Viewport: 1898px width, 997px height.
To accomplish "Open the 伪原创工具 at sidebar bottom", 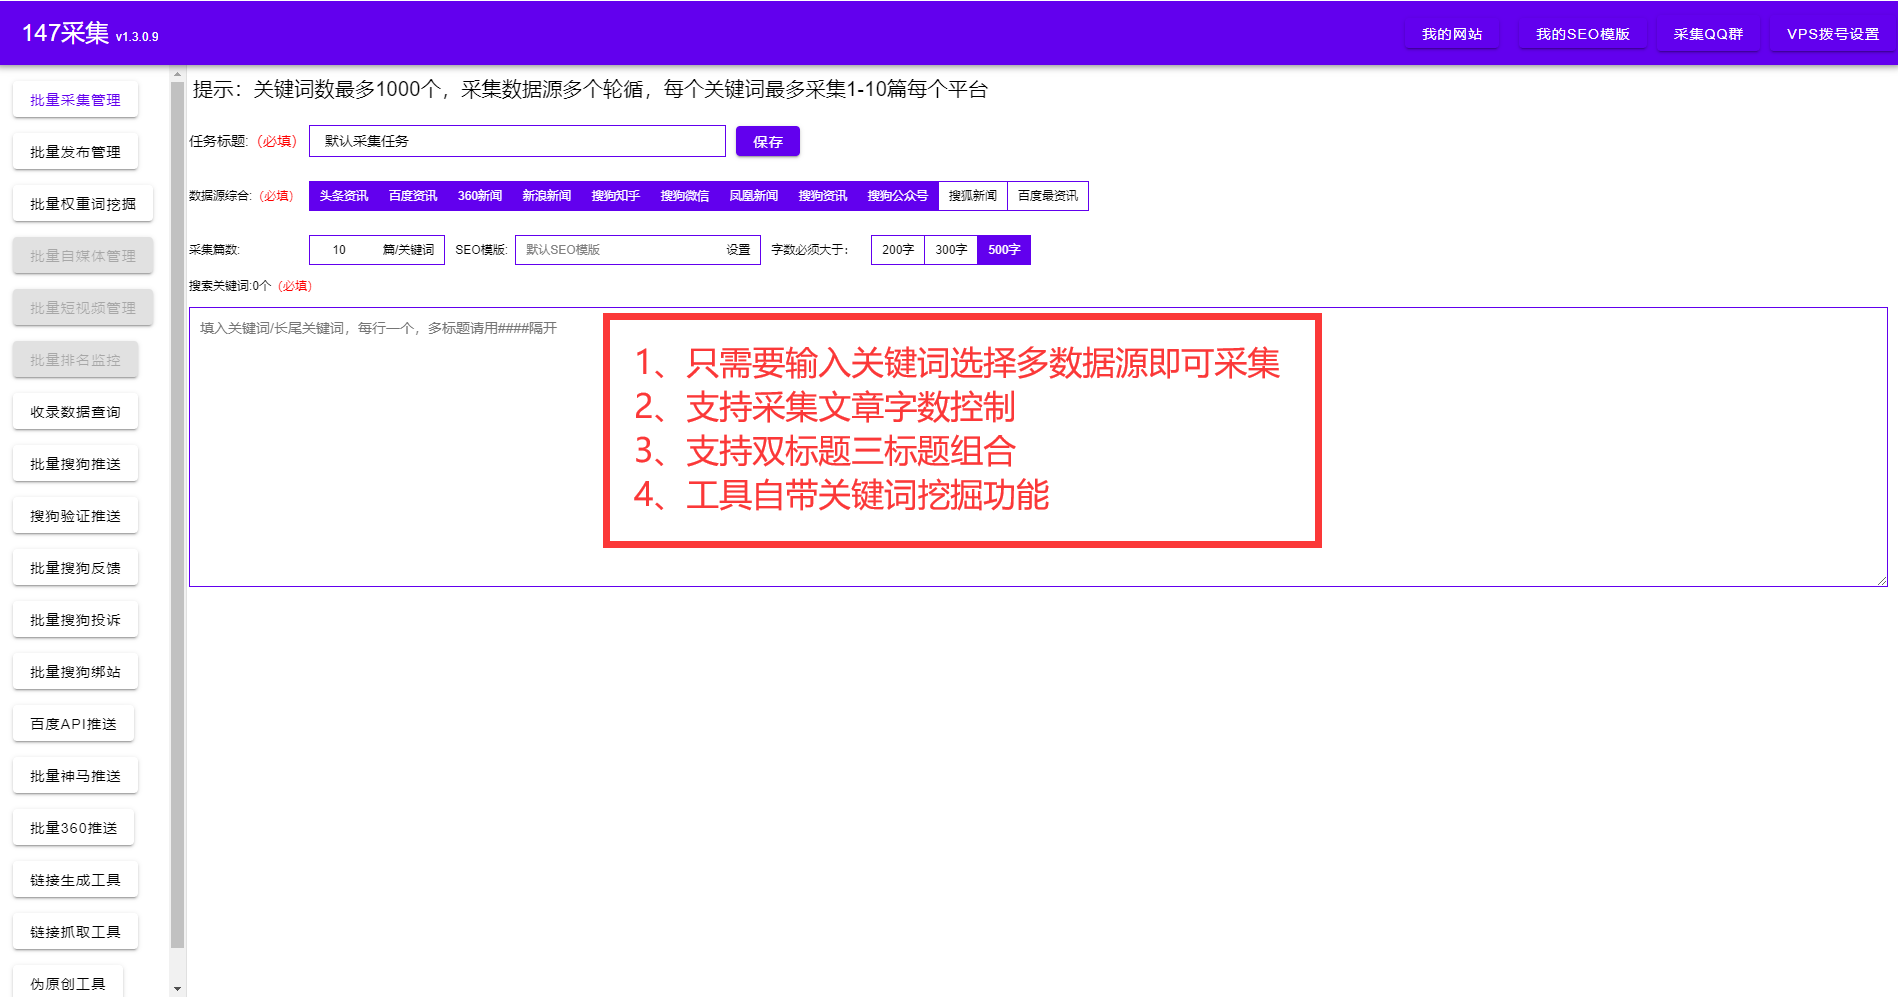I will coord(68,982).
